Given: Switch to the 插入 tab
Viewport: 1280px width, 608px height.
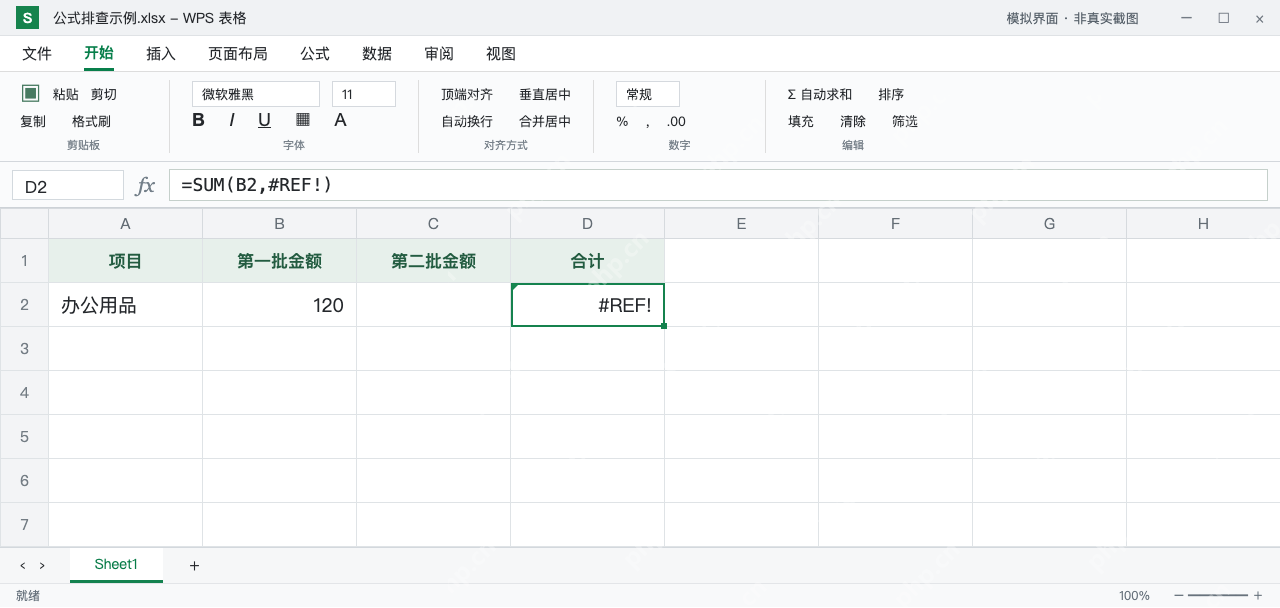Looking at the screenshot, I should point(161,54).
